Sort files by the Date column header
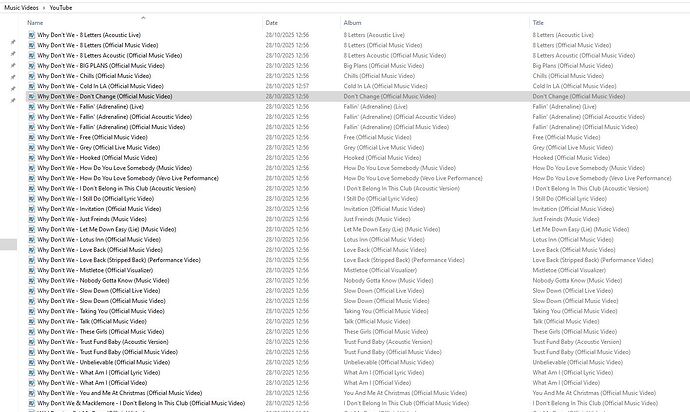Viewport: 690px width, 412px height. pyautogui.click(x=272, y=22)
